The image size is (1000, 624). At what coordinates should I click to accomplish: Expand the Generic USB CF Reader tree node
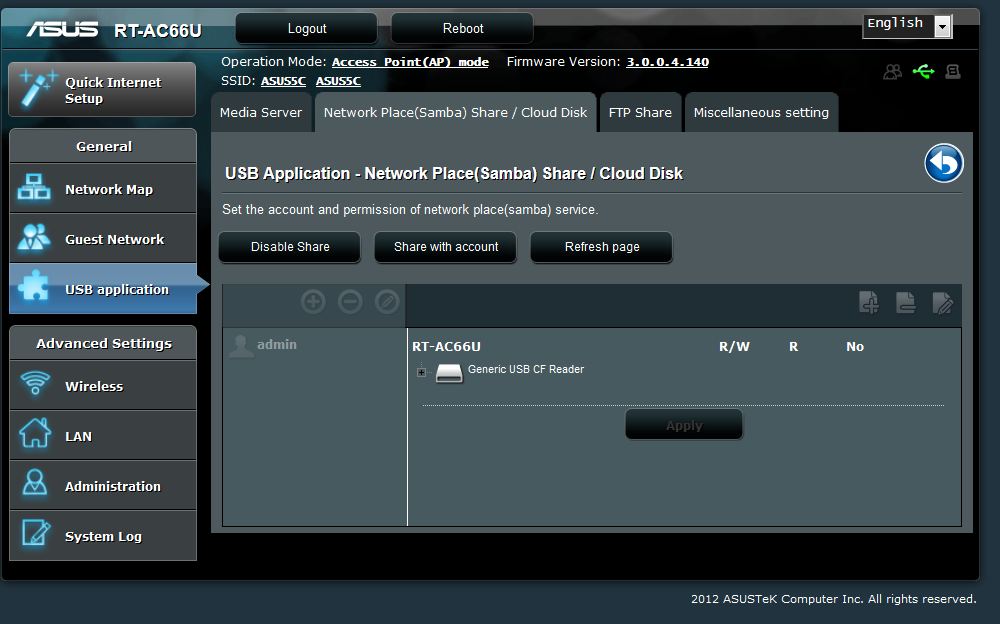[x=421, y=372]
